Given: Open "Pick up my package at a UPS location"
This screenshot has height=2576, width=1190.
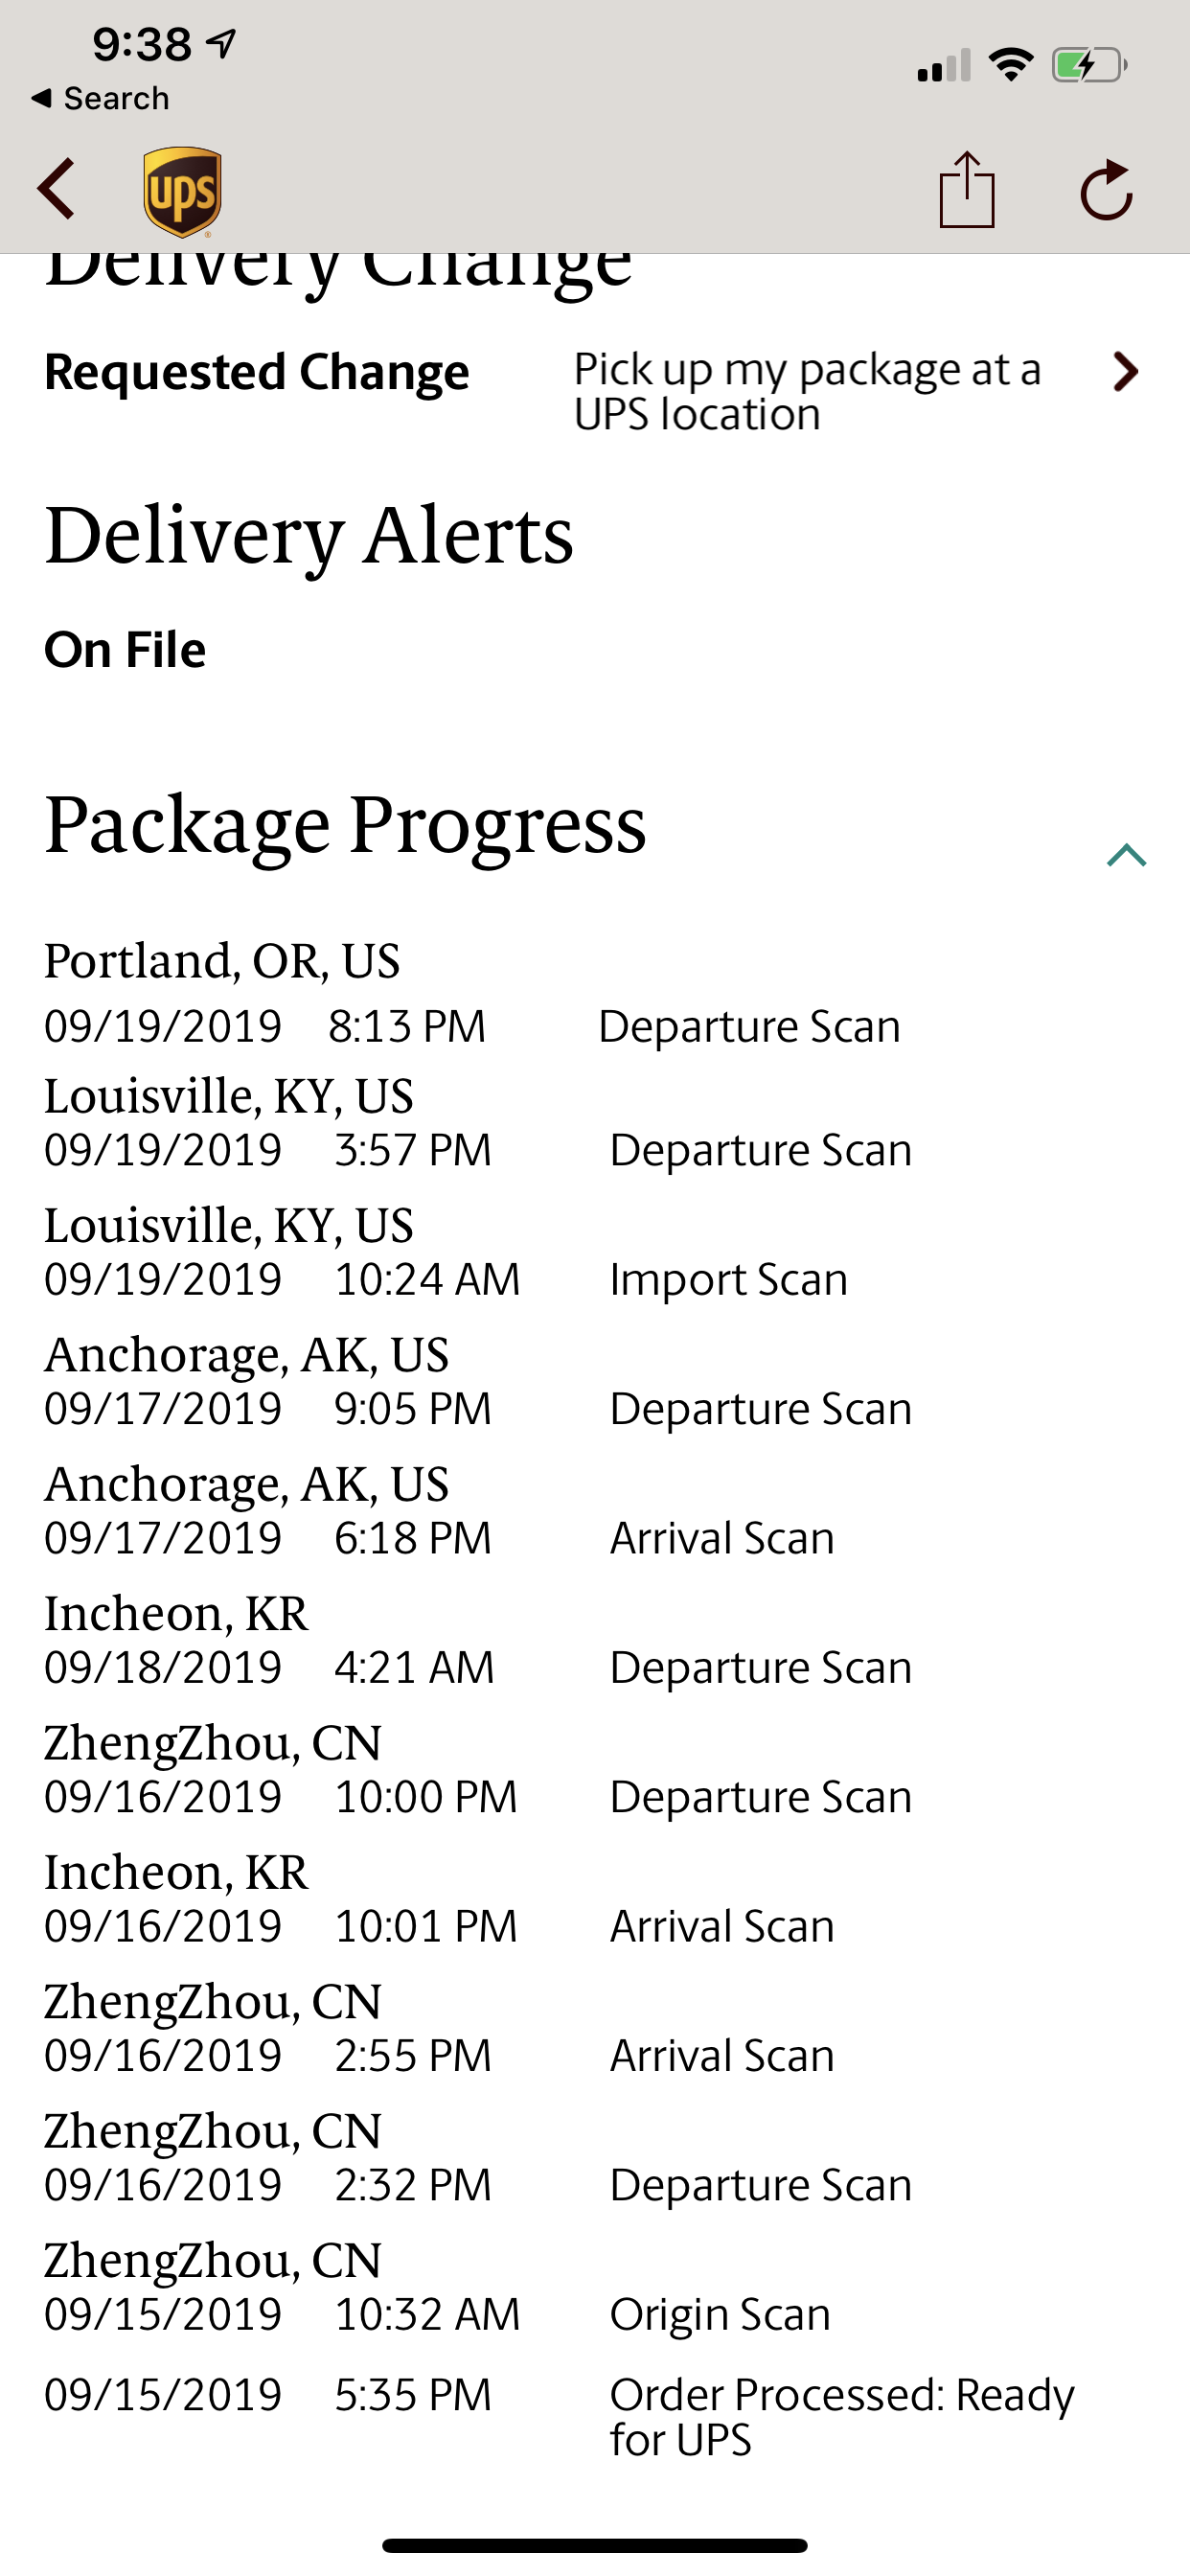Looking at the screenshot, I should (806, 391).
